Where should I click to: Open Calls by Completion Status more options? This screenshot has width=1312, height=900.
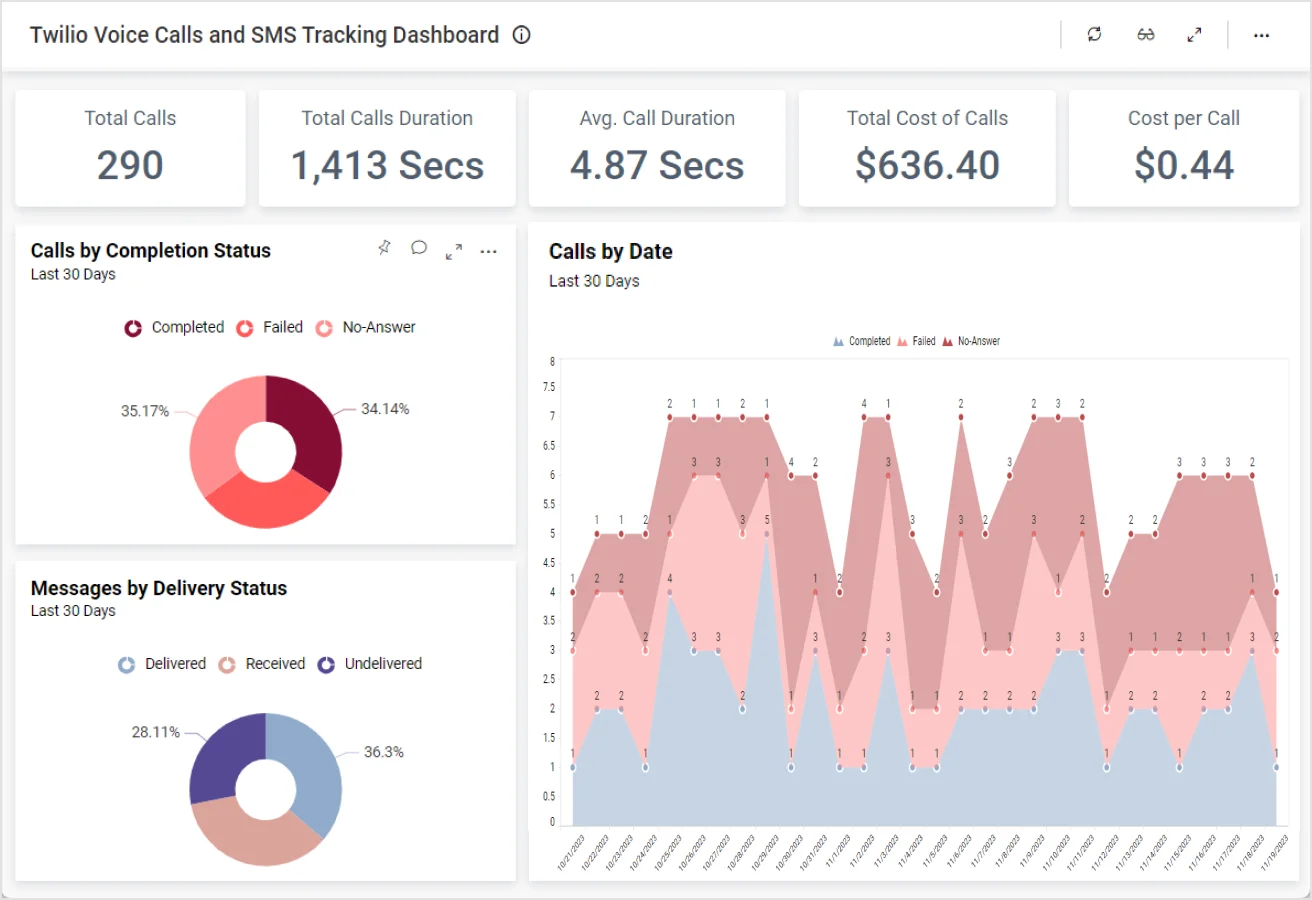488,251
